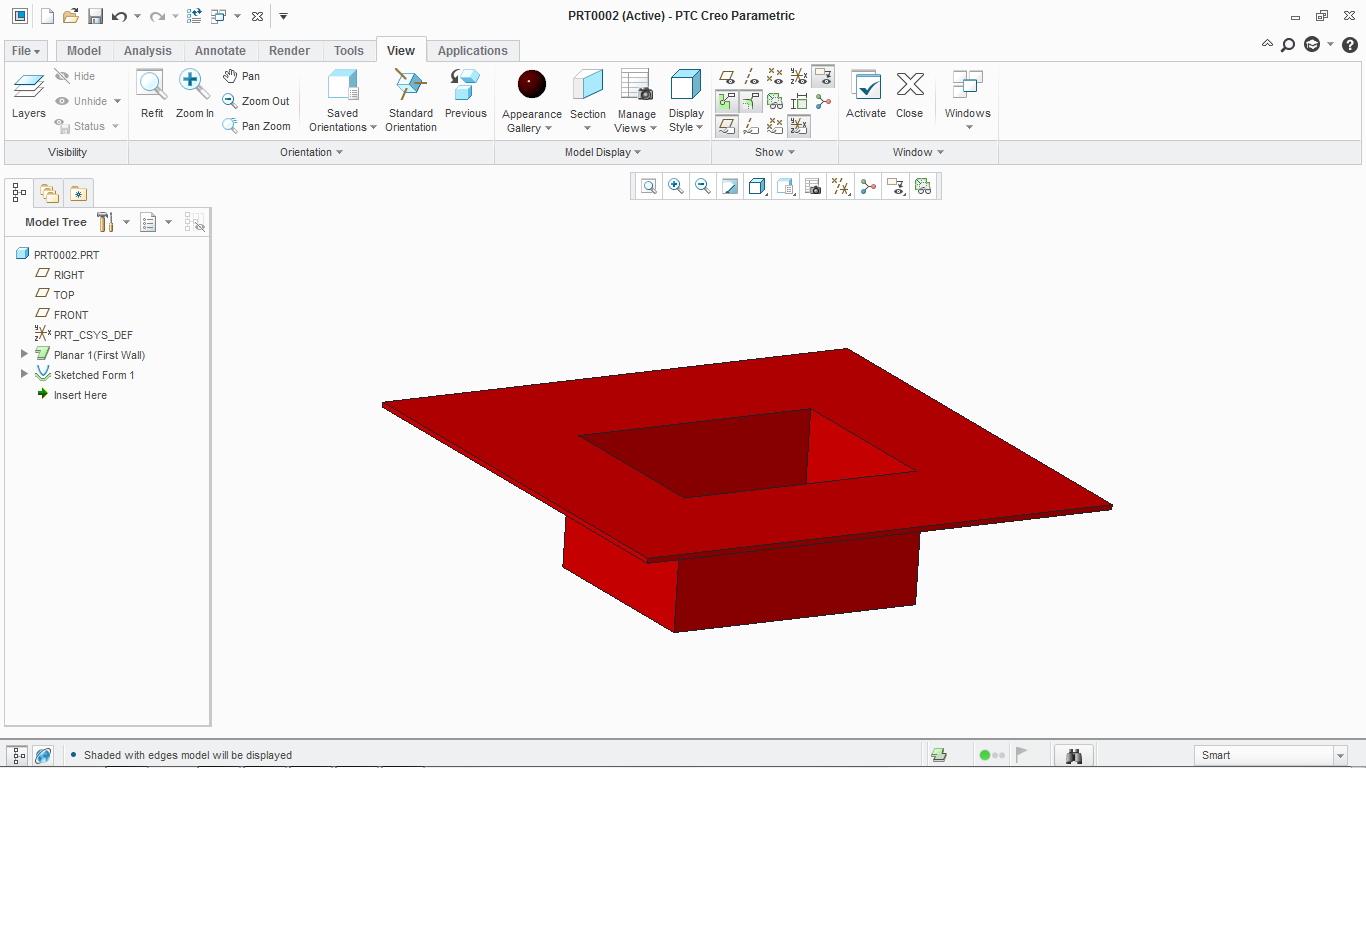Click Zoom In in graphics toolbar
Image resolution: width=1366 pixels, height=948 pixels.
tap(676, 186)
